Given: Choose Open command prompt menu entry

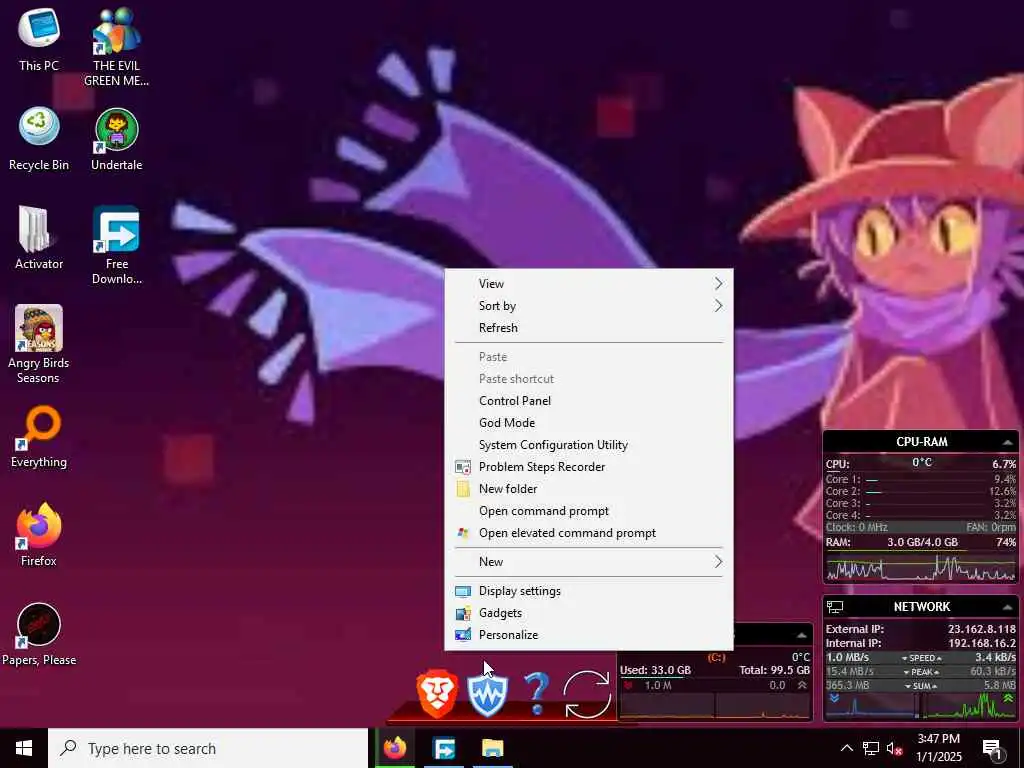Looking at the screenshot, I should [588, 511].
